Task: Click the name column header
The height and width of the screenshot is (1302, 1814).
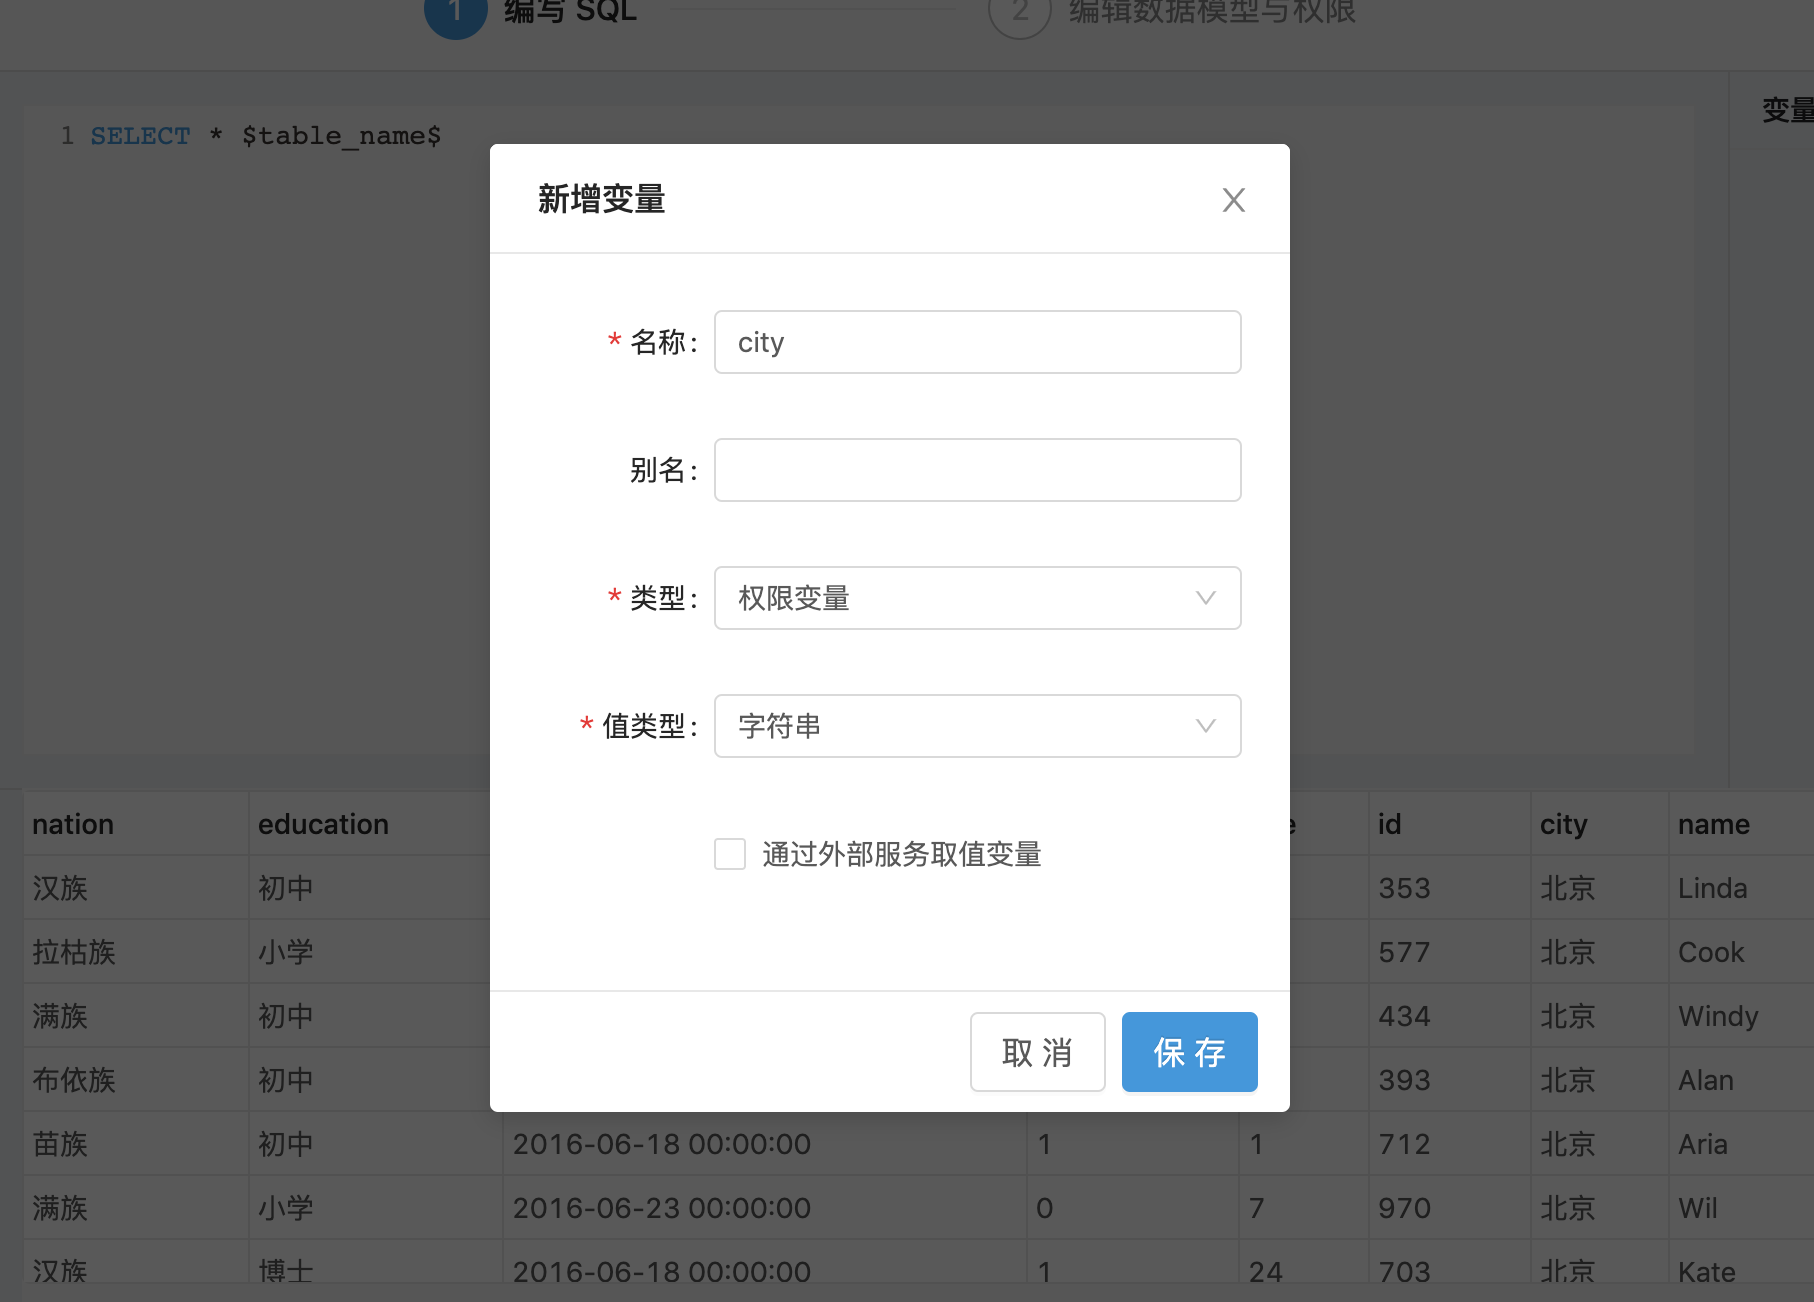Action: coord(1713,824)
